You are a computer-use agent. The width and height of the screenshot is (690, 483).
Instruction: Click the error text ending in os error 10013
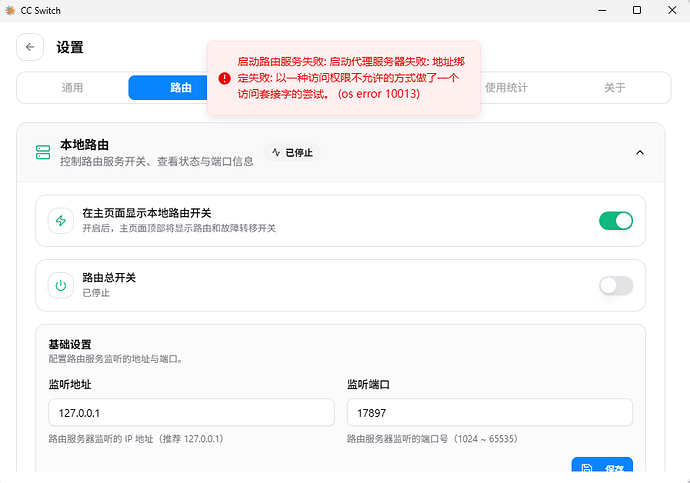[351, 78]
